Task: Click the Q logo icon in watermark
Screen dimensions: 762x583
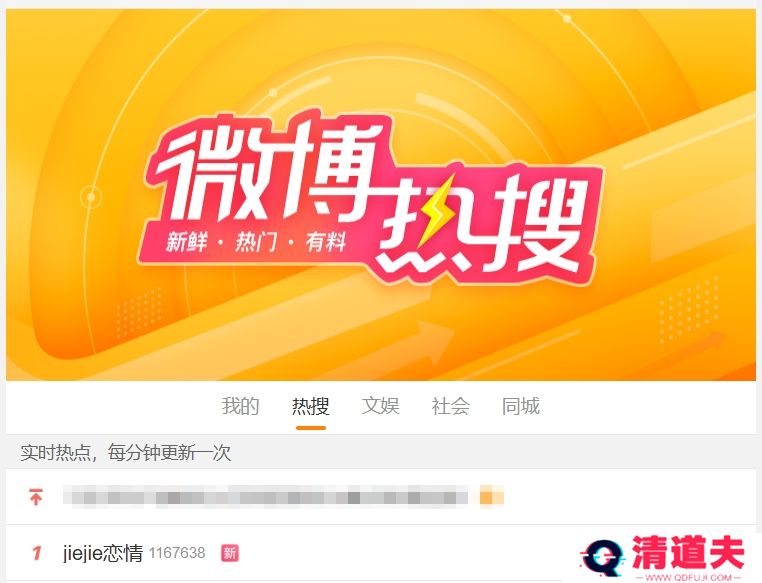Action: coord(602,558)
